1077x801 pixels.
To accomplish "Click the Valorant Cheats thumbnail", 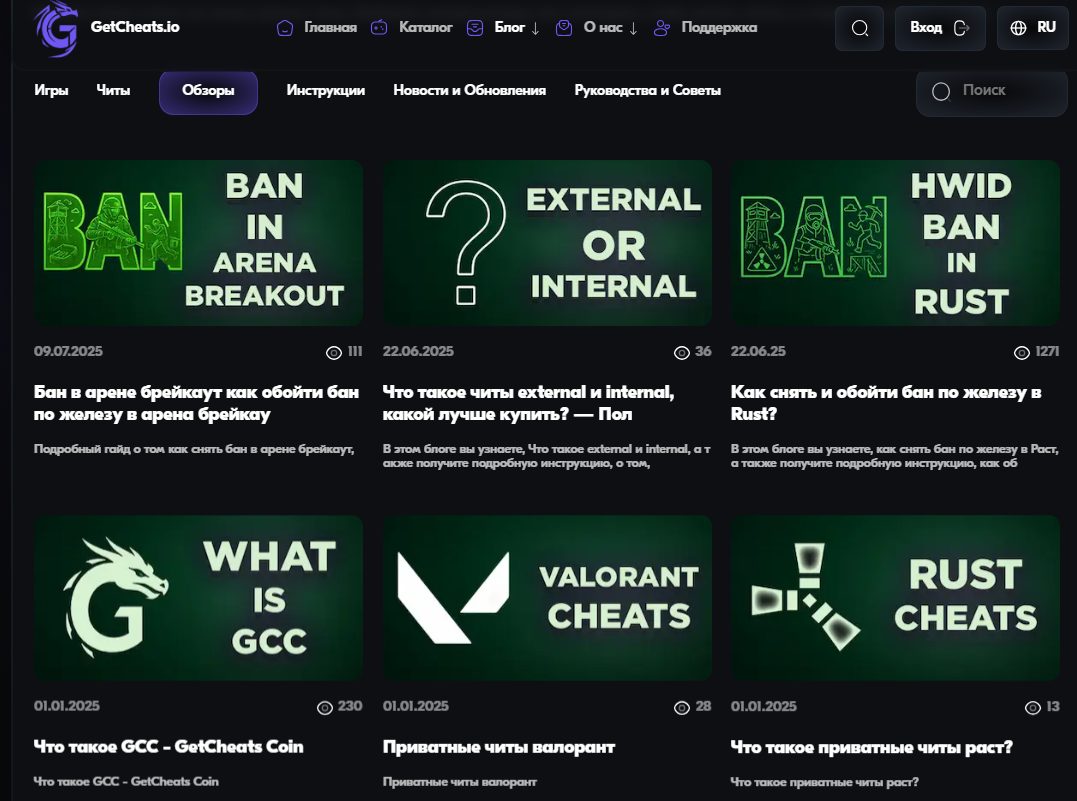I will 547,598.
